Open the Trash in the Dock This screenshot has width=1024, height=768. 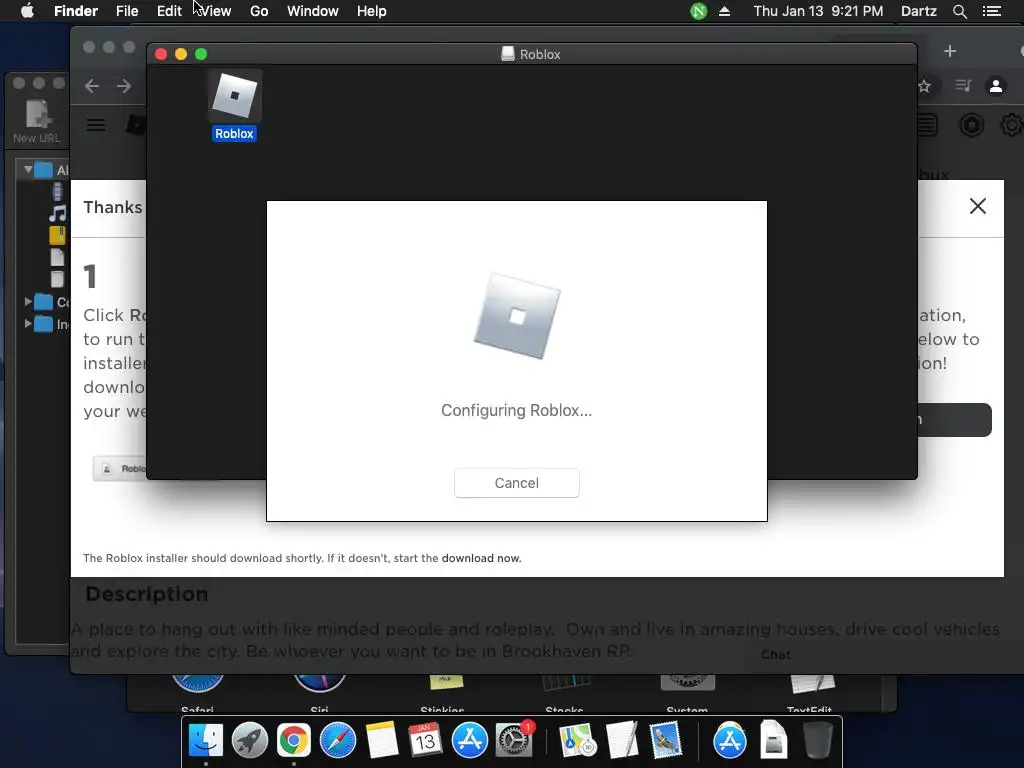[x=817, y=740]
